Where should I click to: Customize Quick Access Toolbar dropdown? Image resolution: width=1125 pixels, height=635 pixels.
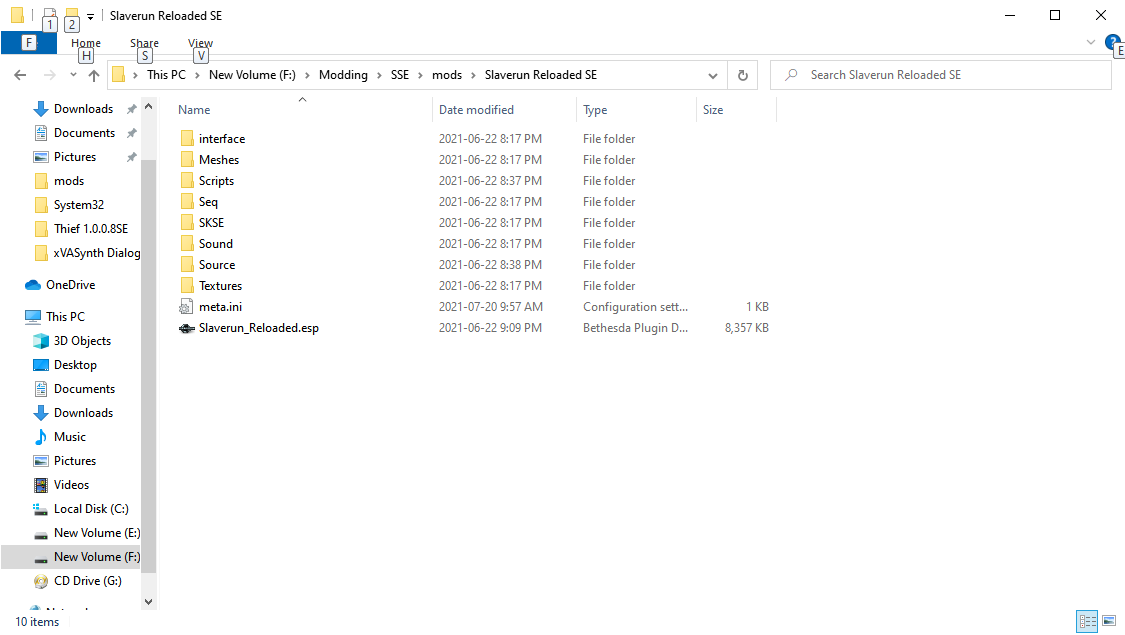(x=90, y=16)
